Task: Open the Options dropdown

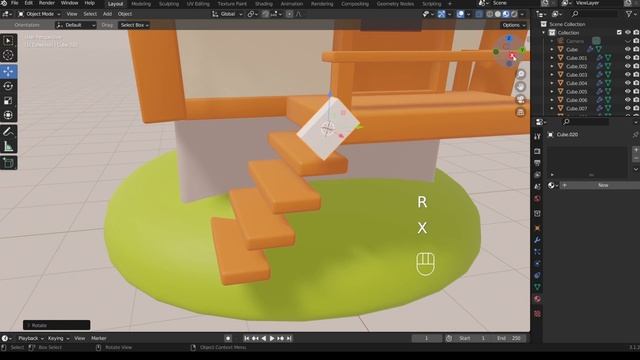Action: (513, 25)
